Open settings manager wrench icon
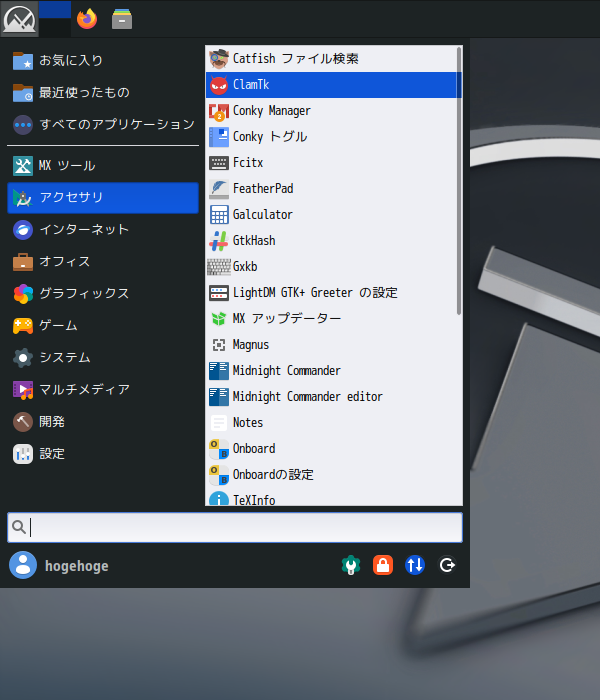 [351, 565]
